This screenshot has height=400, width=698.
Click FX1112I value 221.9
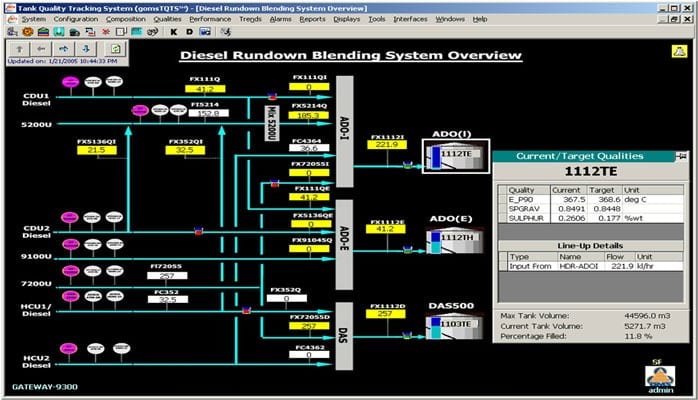(x=387, y=144)
